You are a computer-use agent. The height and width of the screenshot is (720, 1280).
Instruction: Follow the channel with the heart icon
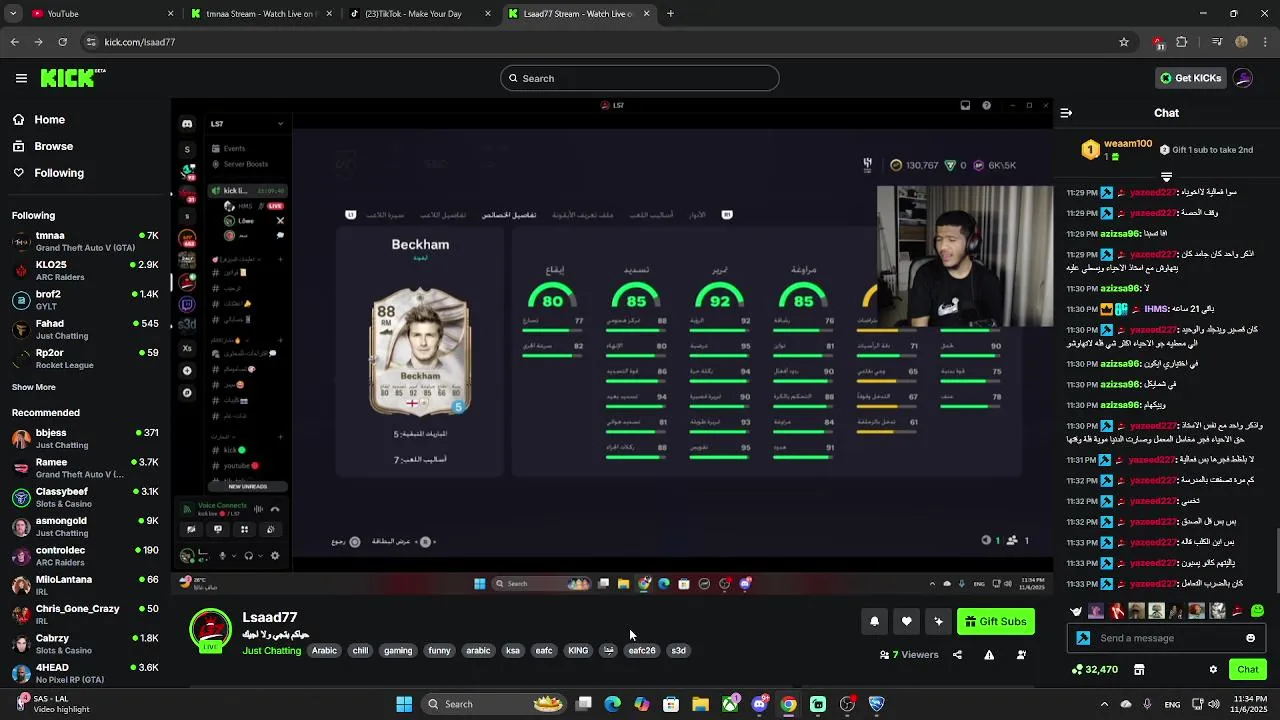click(906, 621)
